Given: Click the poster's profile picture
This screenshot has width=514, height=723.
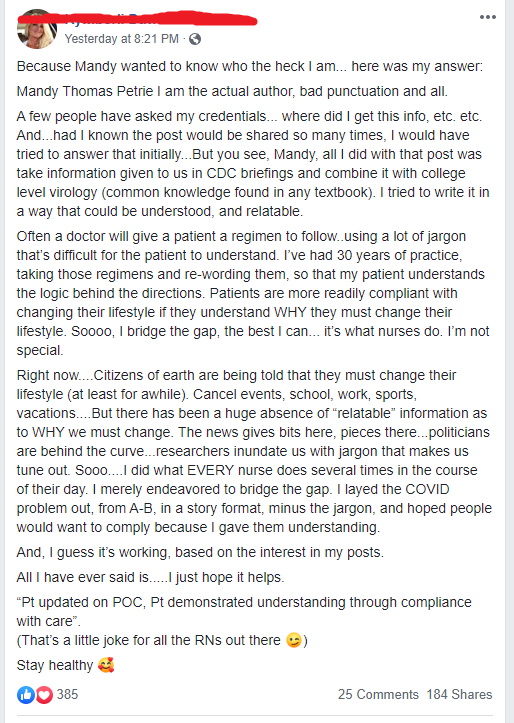Looking at the screenshot, I should tap(37, 30).
